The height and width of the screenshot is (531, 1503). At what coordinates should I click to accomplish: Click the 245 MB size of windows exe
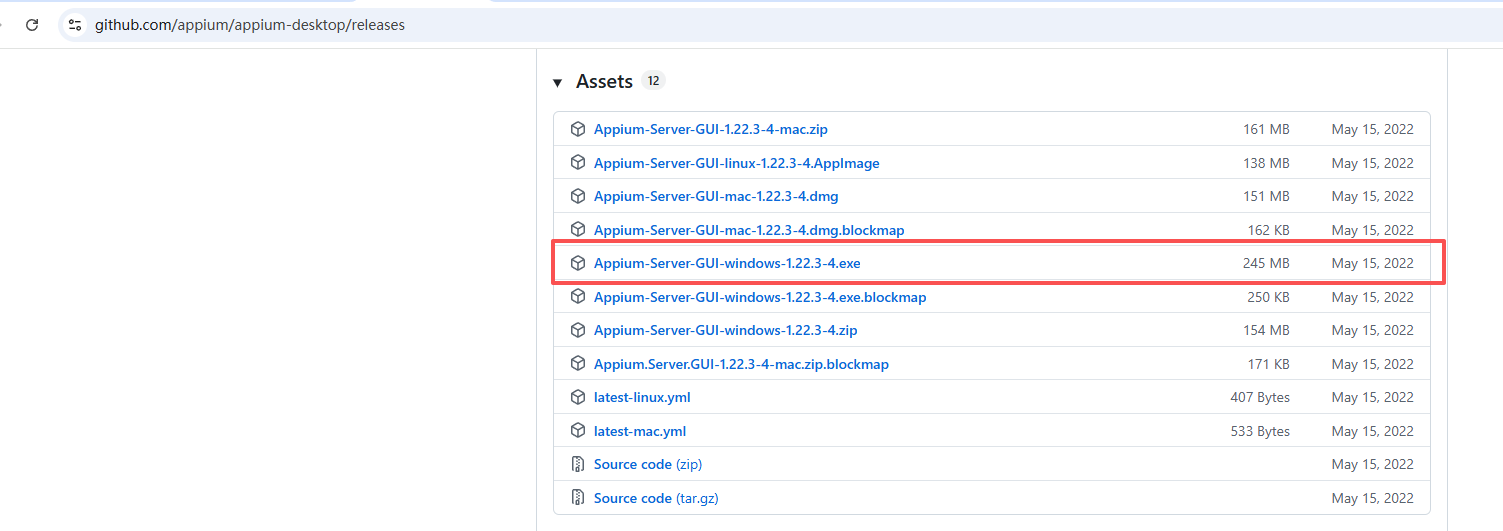1266,263
